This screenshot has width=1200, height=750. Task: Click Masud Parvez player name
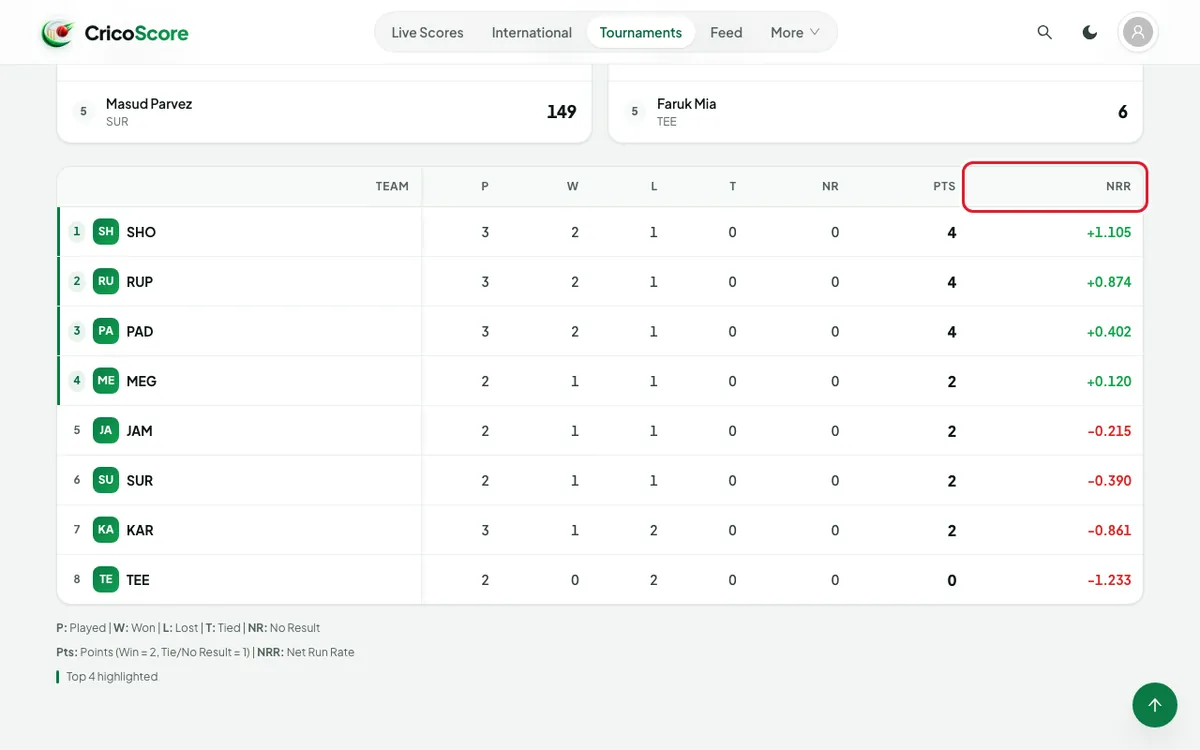149,104
